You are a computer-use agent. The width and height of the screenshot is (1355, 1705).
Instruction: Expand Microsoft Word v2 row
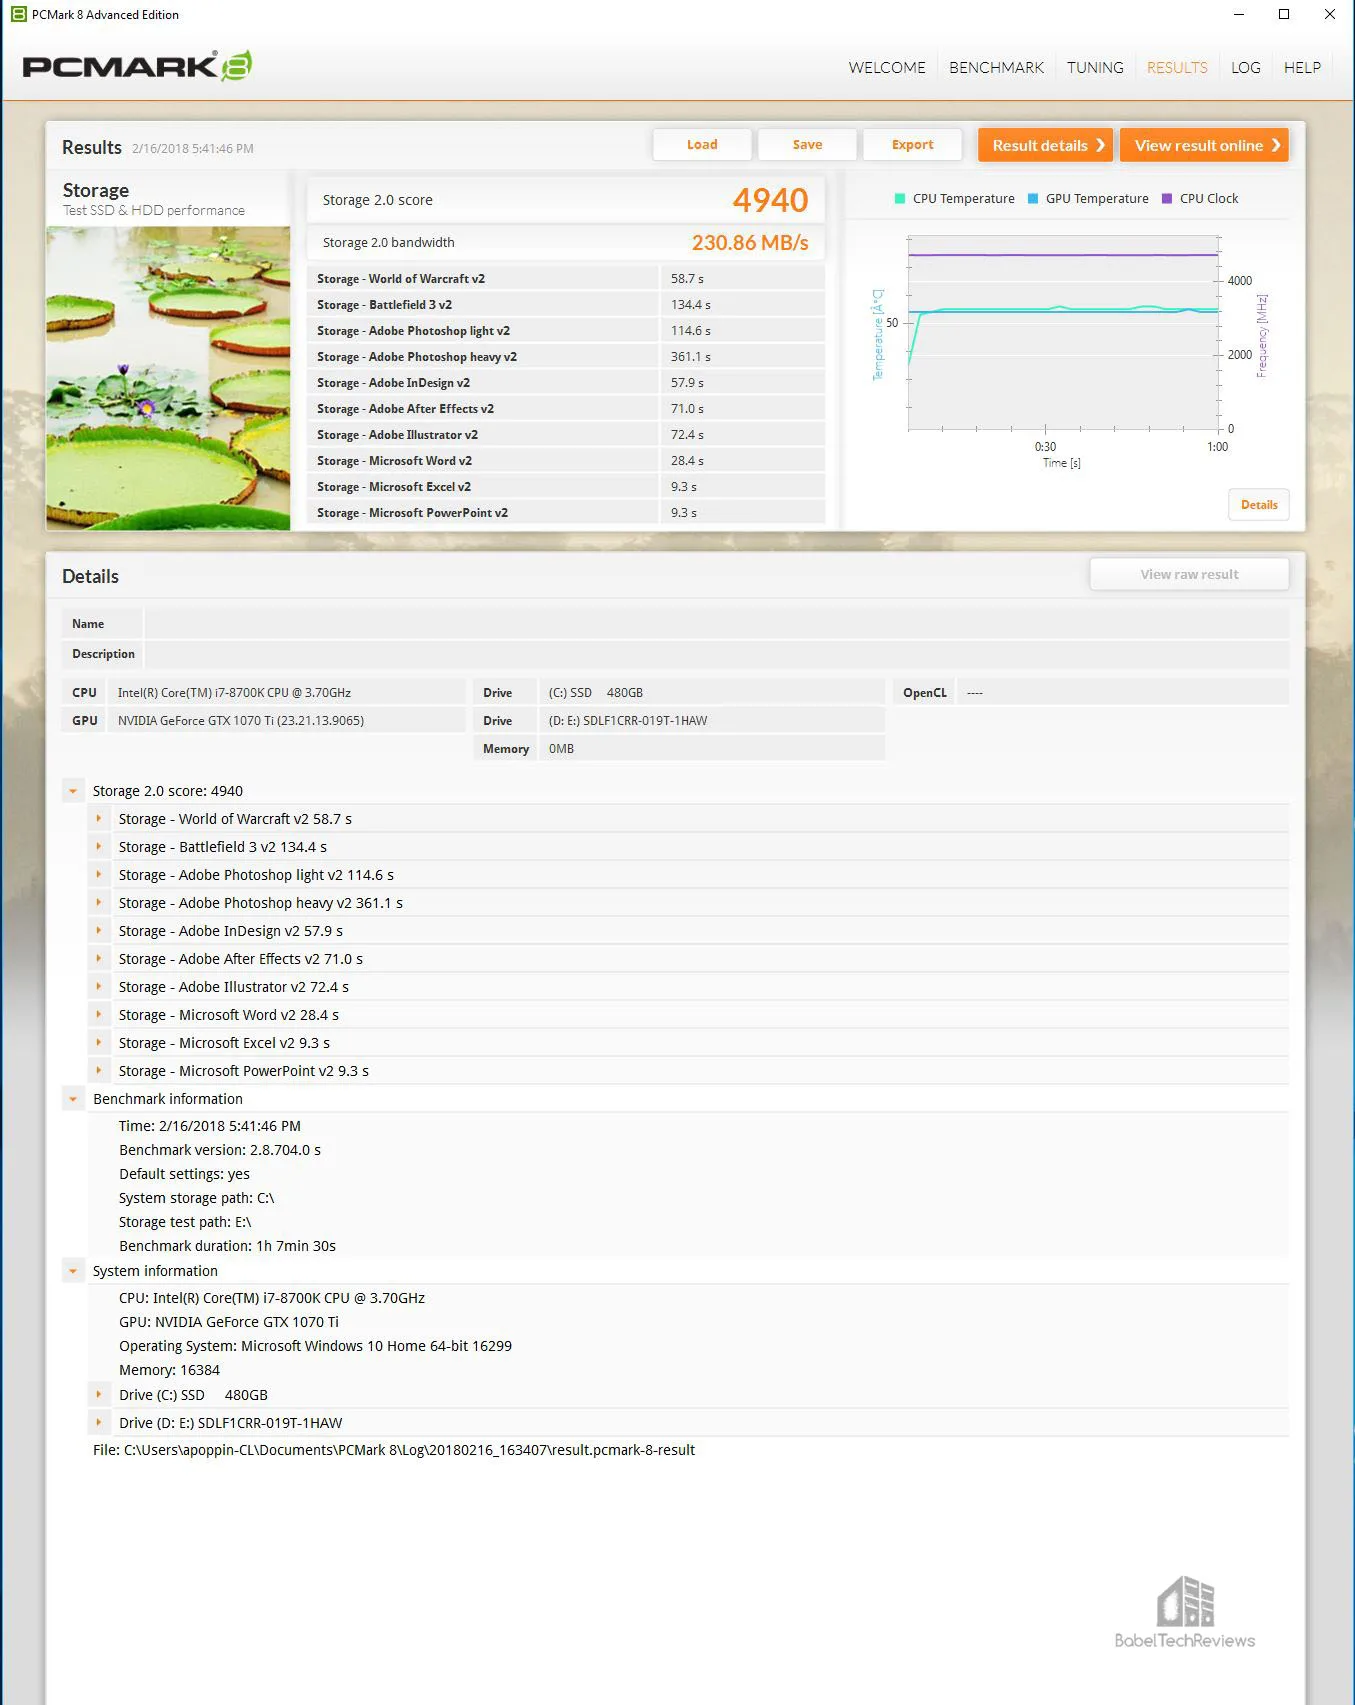[x=99, y=1015]
